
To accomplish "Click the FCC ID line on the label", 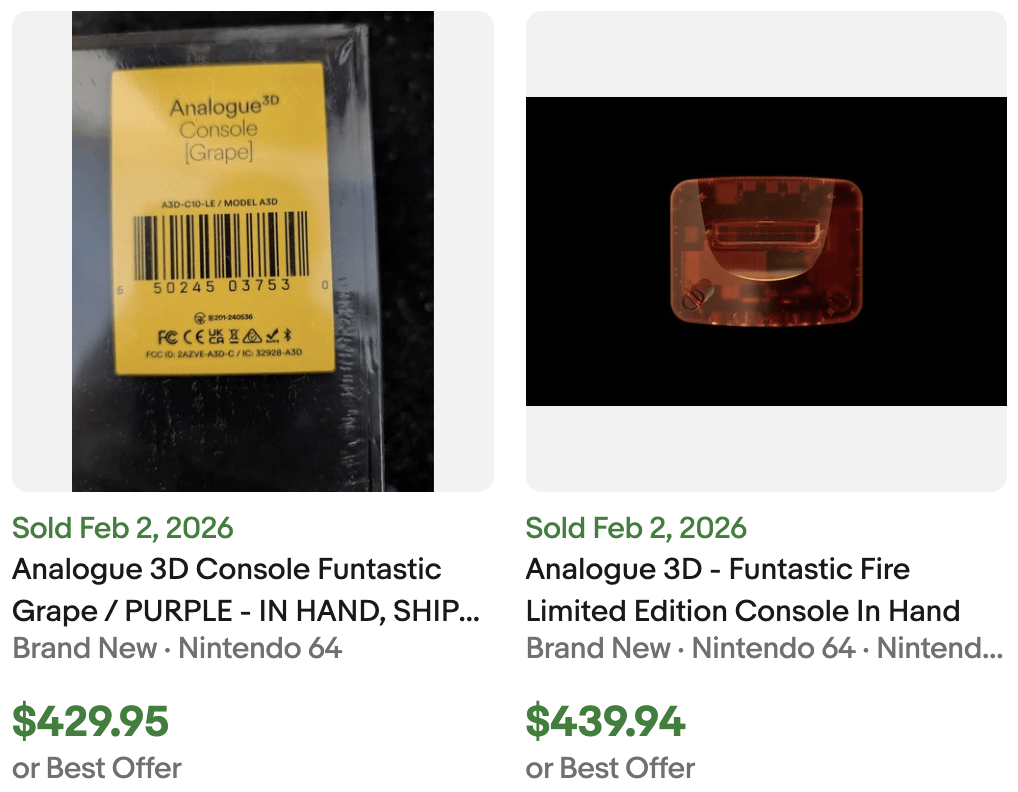I will point(223,354).
